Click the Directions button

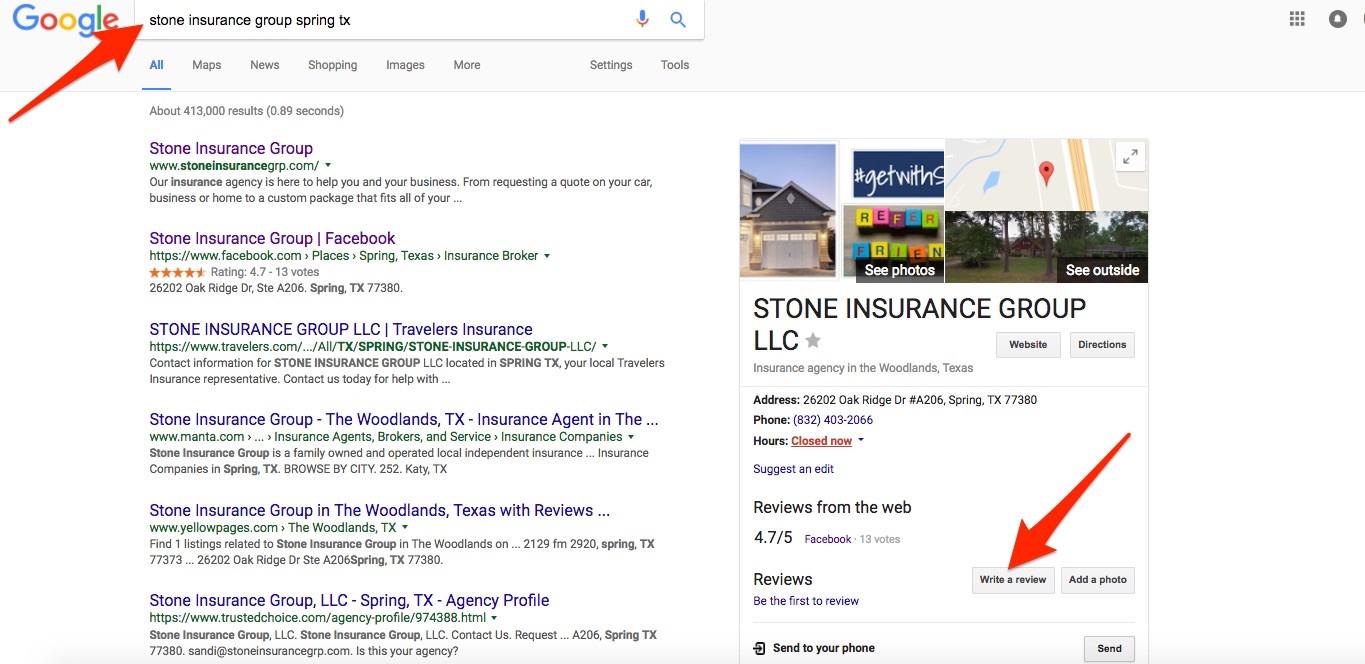click(x=1102, y=345)
